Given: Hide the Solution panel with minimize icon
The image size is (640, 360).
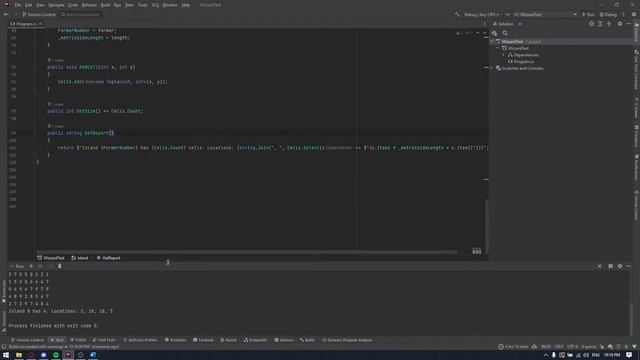Looking at the screenshot, I should point(629,24).
